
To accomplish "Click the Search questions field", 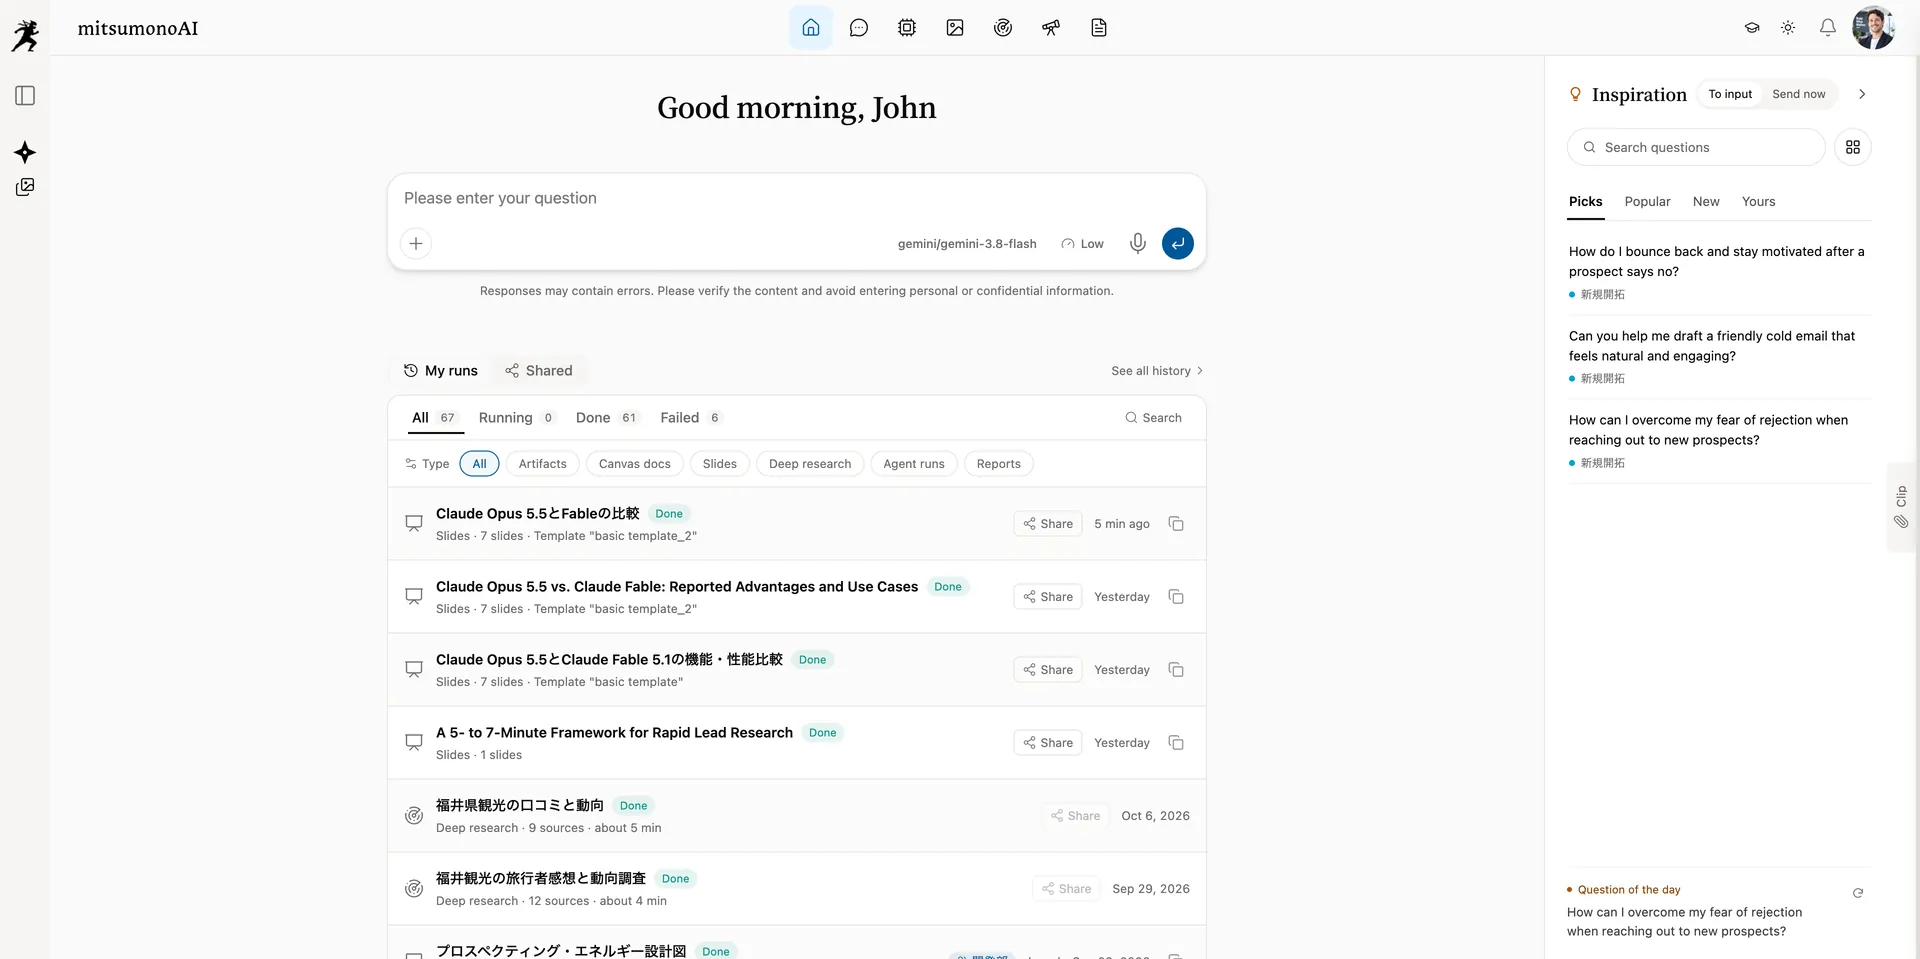I will pos(1696,147).
